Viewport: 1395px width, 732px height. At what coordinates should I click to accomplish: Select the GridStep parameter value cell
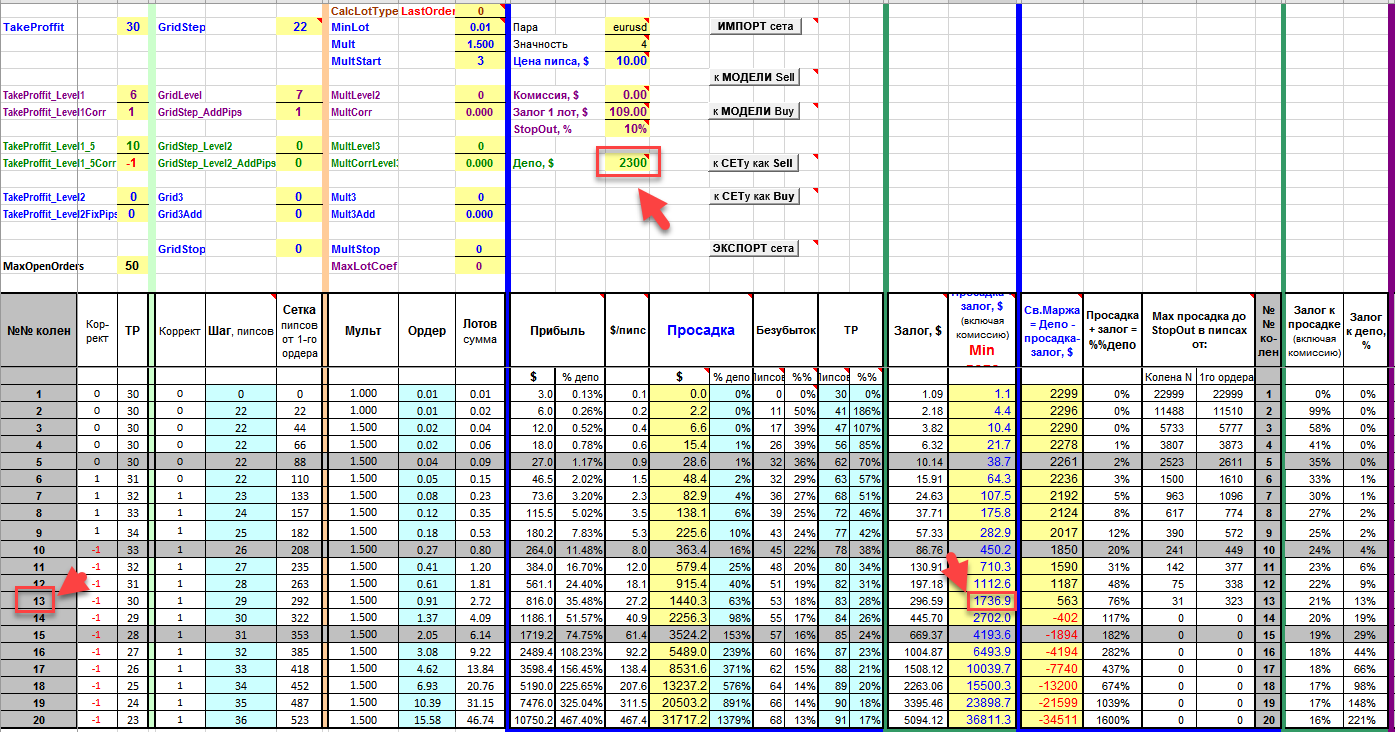(x=300, y=27)
